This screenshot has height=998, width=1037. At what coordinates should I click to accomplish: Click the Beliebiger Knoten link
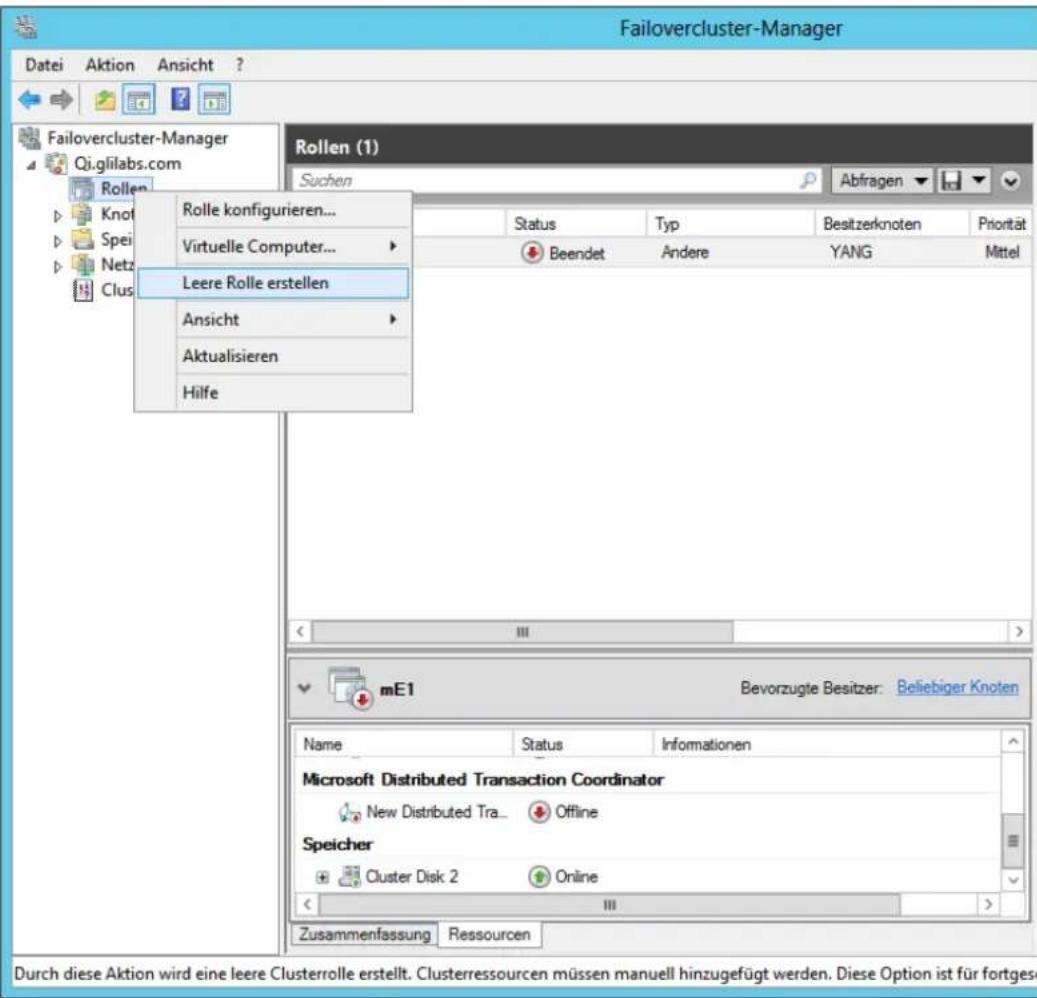point(957,687)
